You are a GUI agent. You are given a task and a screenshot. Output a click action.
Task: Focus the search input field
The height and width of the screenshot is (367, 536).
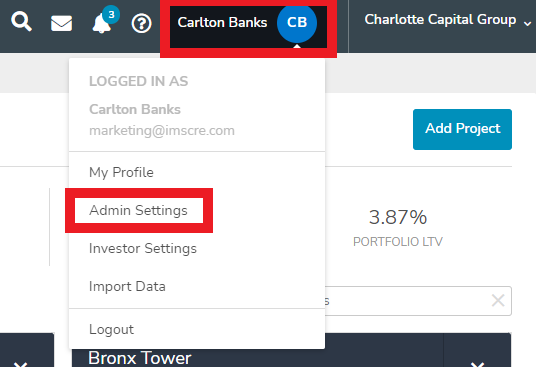[x=418, y=301]
